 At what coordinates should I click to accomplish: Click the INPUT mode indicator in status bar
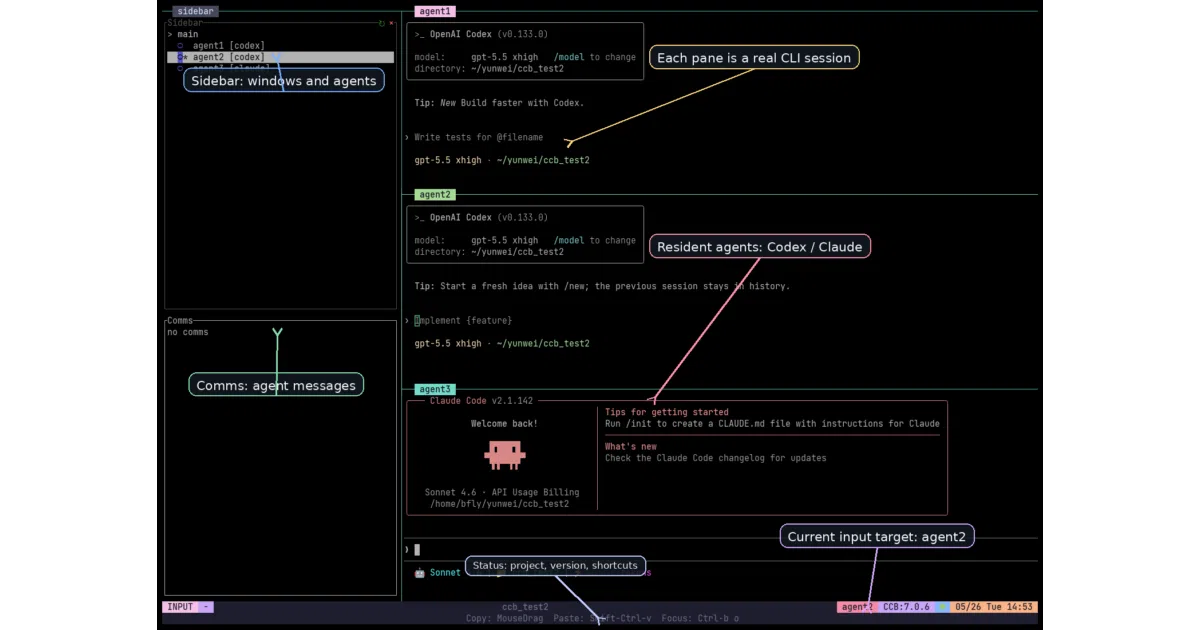[x=180, y=607]
